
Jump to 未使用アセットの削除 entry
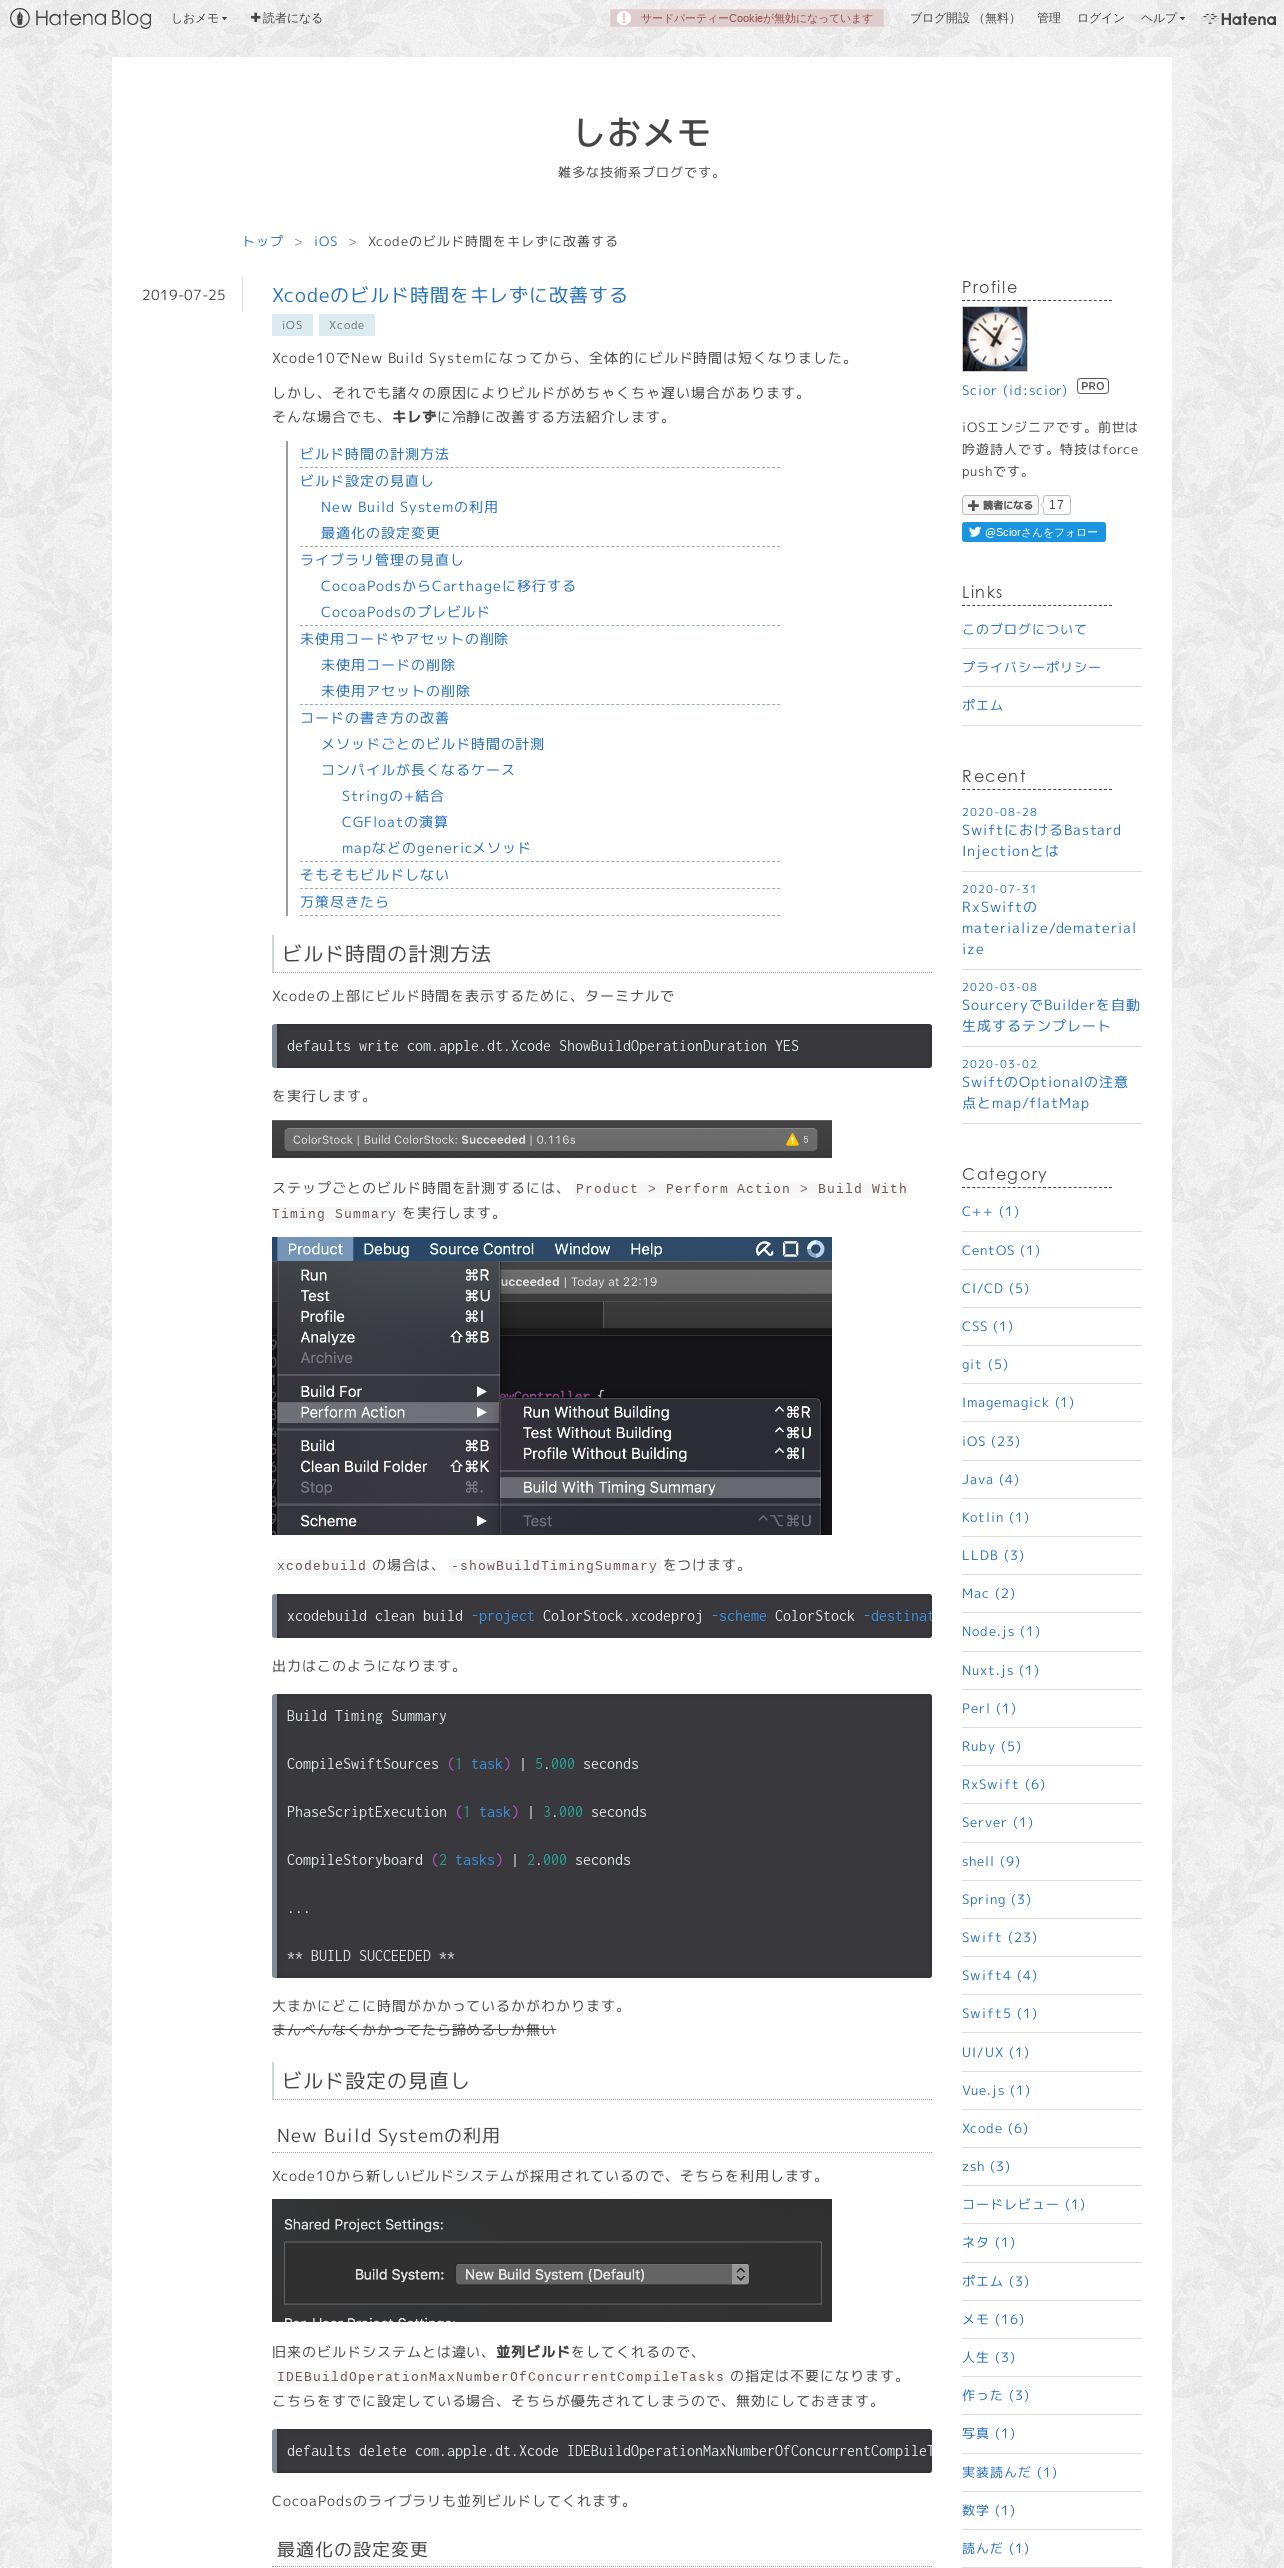click(395, 691)
